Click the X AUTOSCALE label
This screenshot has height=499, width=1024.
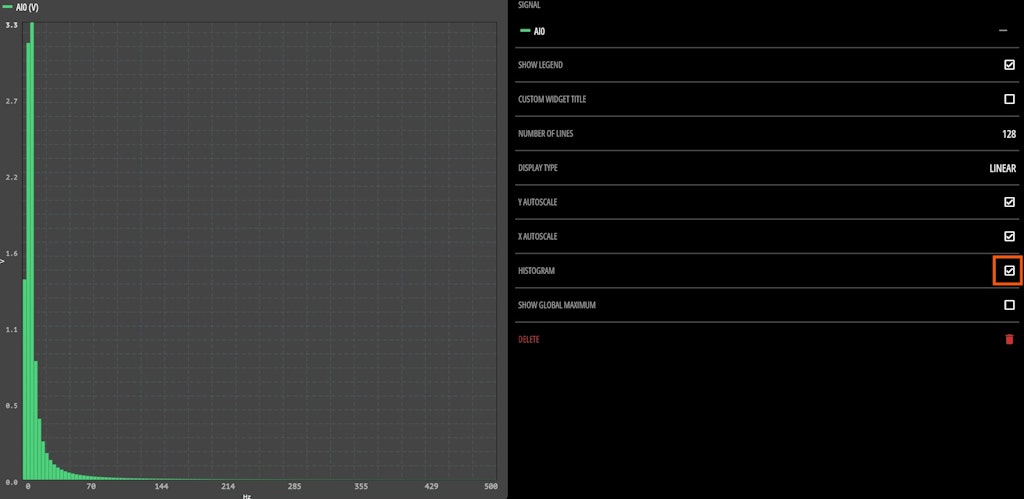coord(537,236)
